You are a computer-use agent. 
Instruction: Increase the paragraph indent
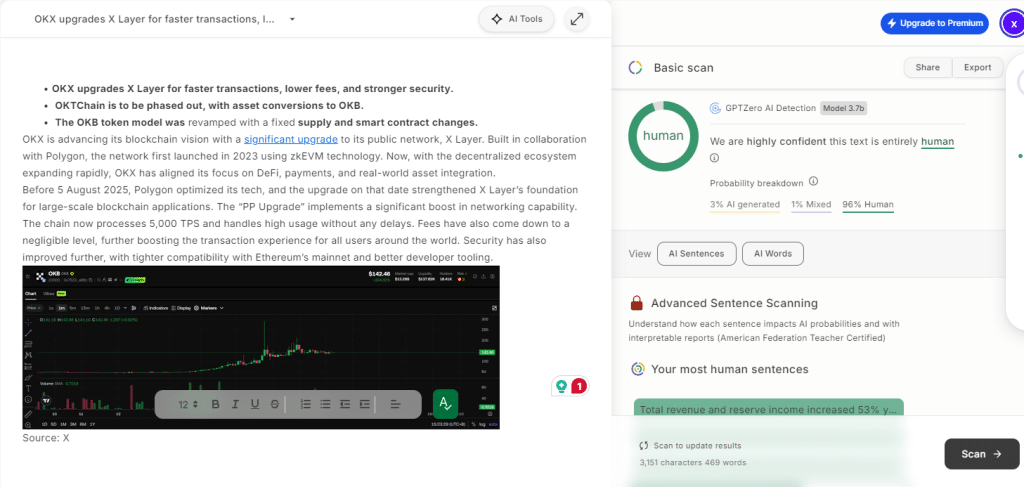(362, 404)
